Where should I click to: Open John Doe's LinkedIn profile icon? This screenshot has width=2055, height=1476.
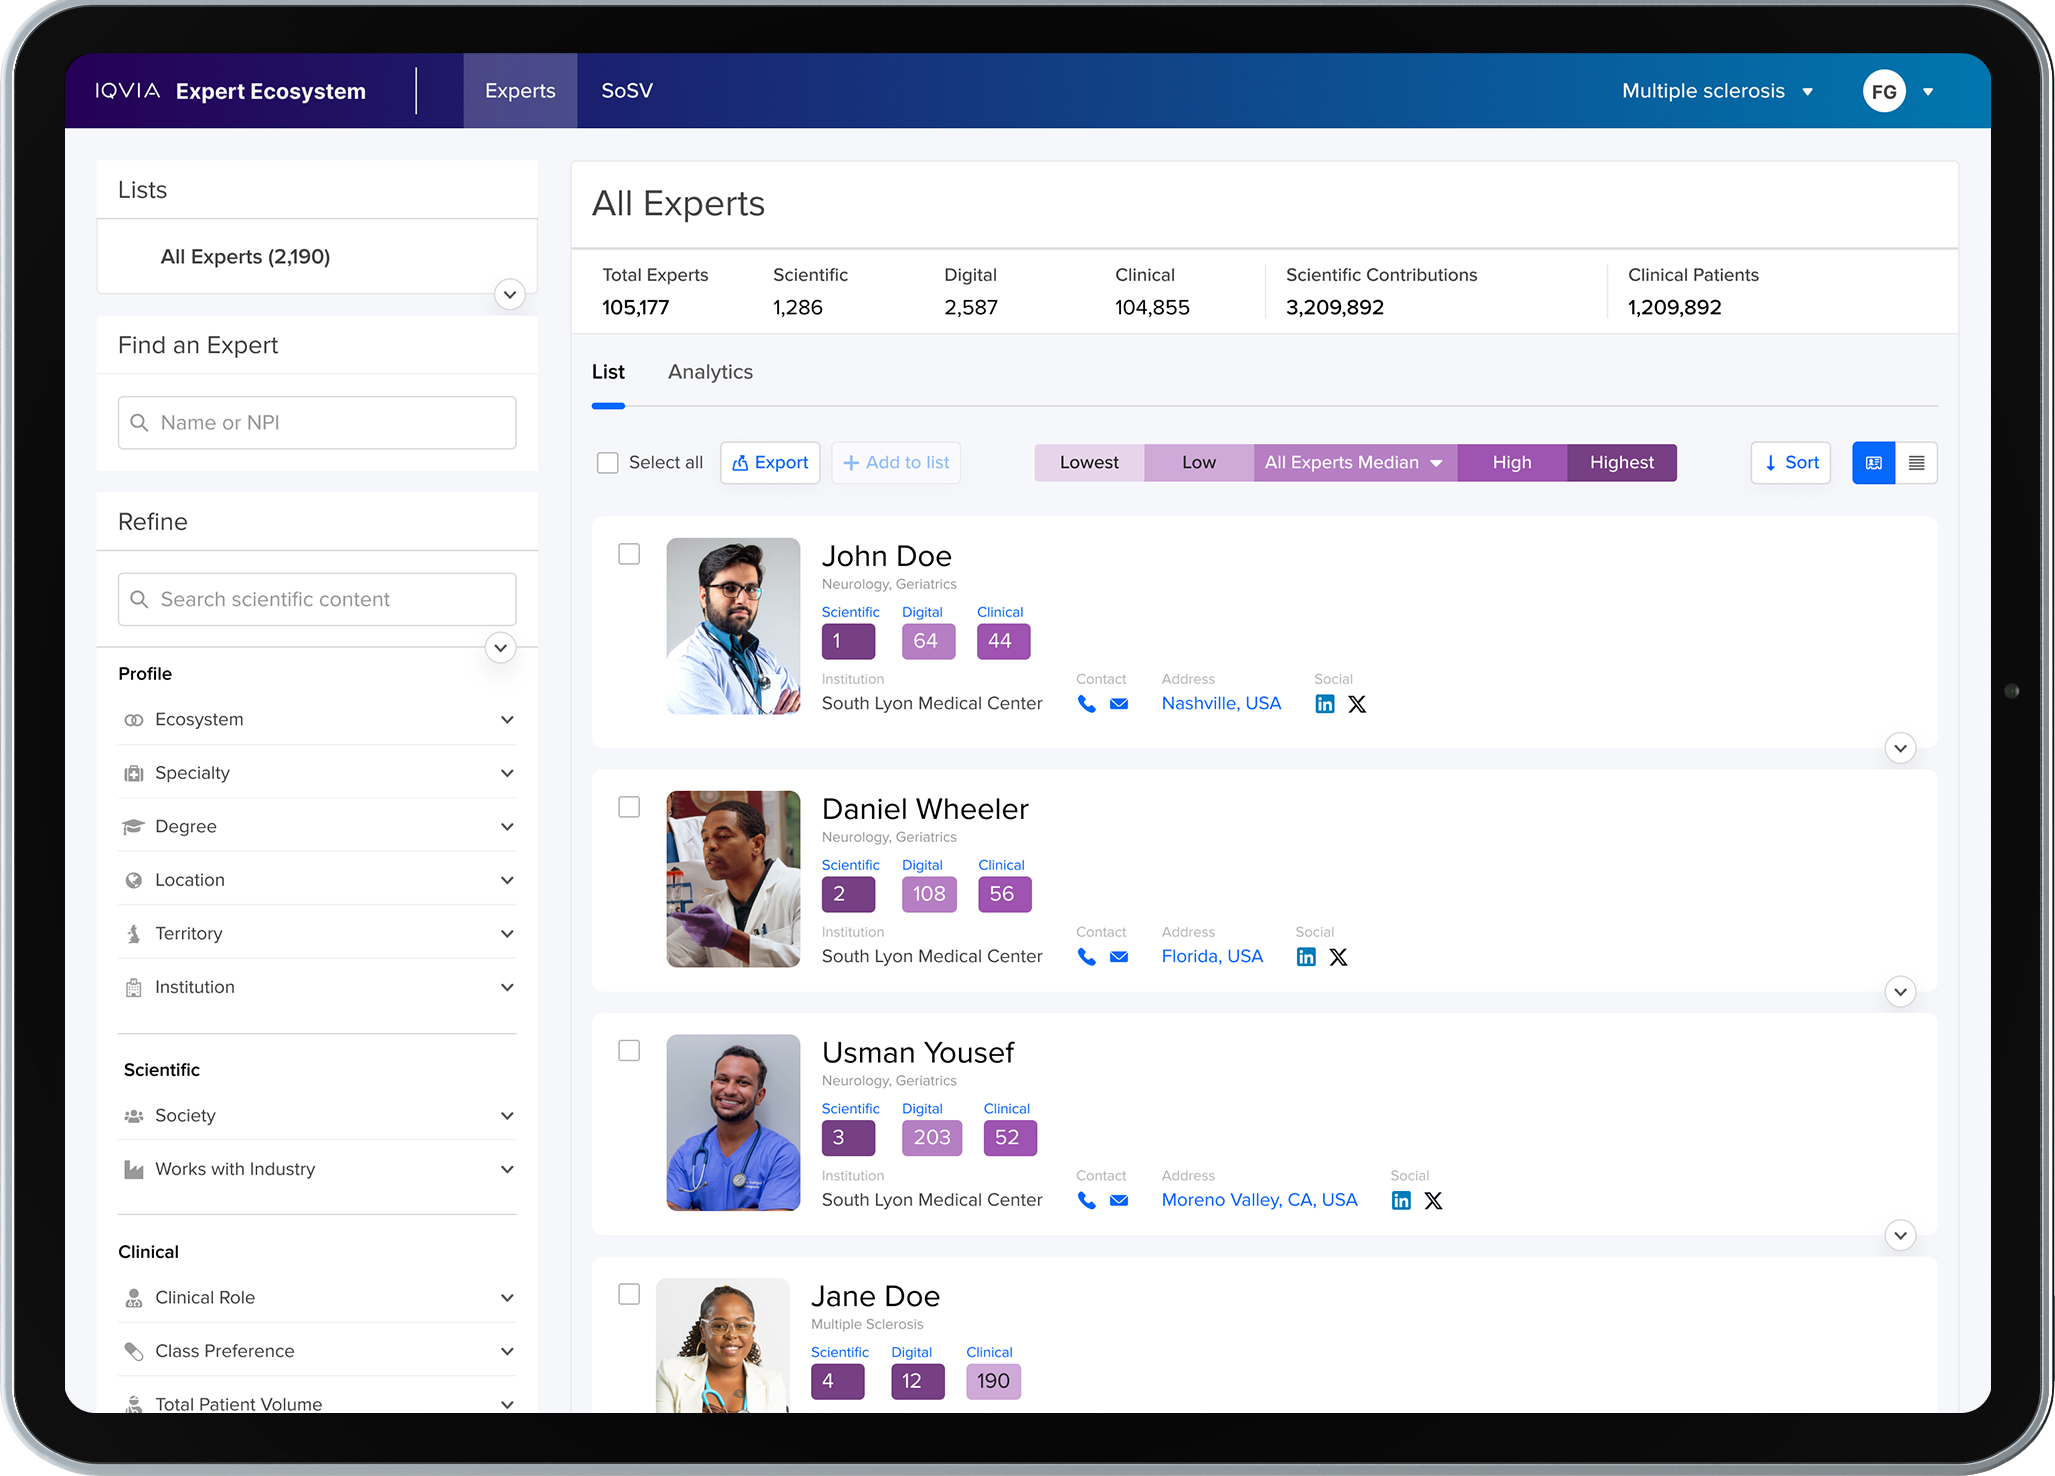(1324, 704)
